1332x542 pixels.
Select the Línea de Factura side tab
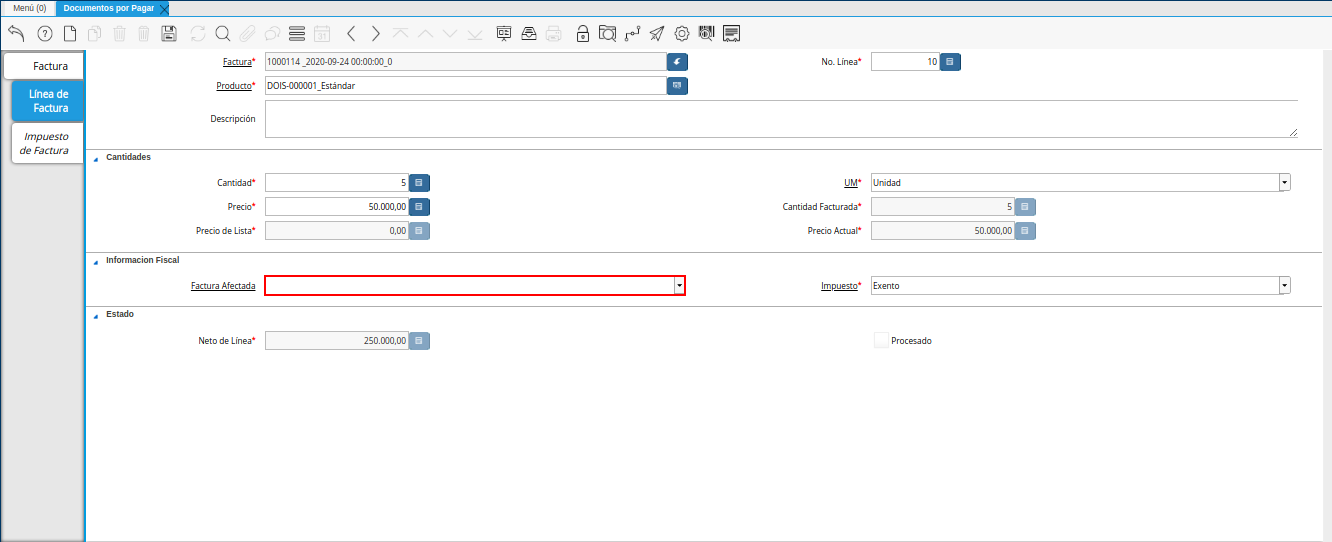point(48,101)
